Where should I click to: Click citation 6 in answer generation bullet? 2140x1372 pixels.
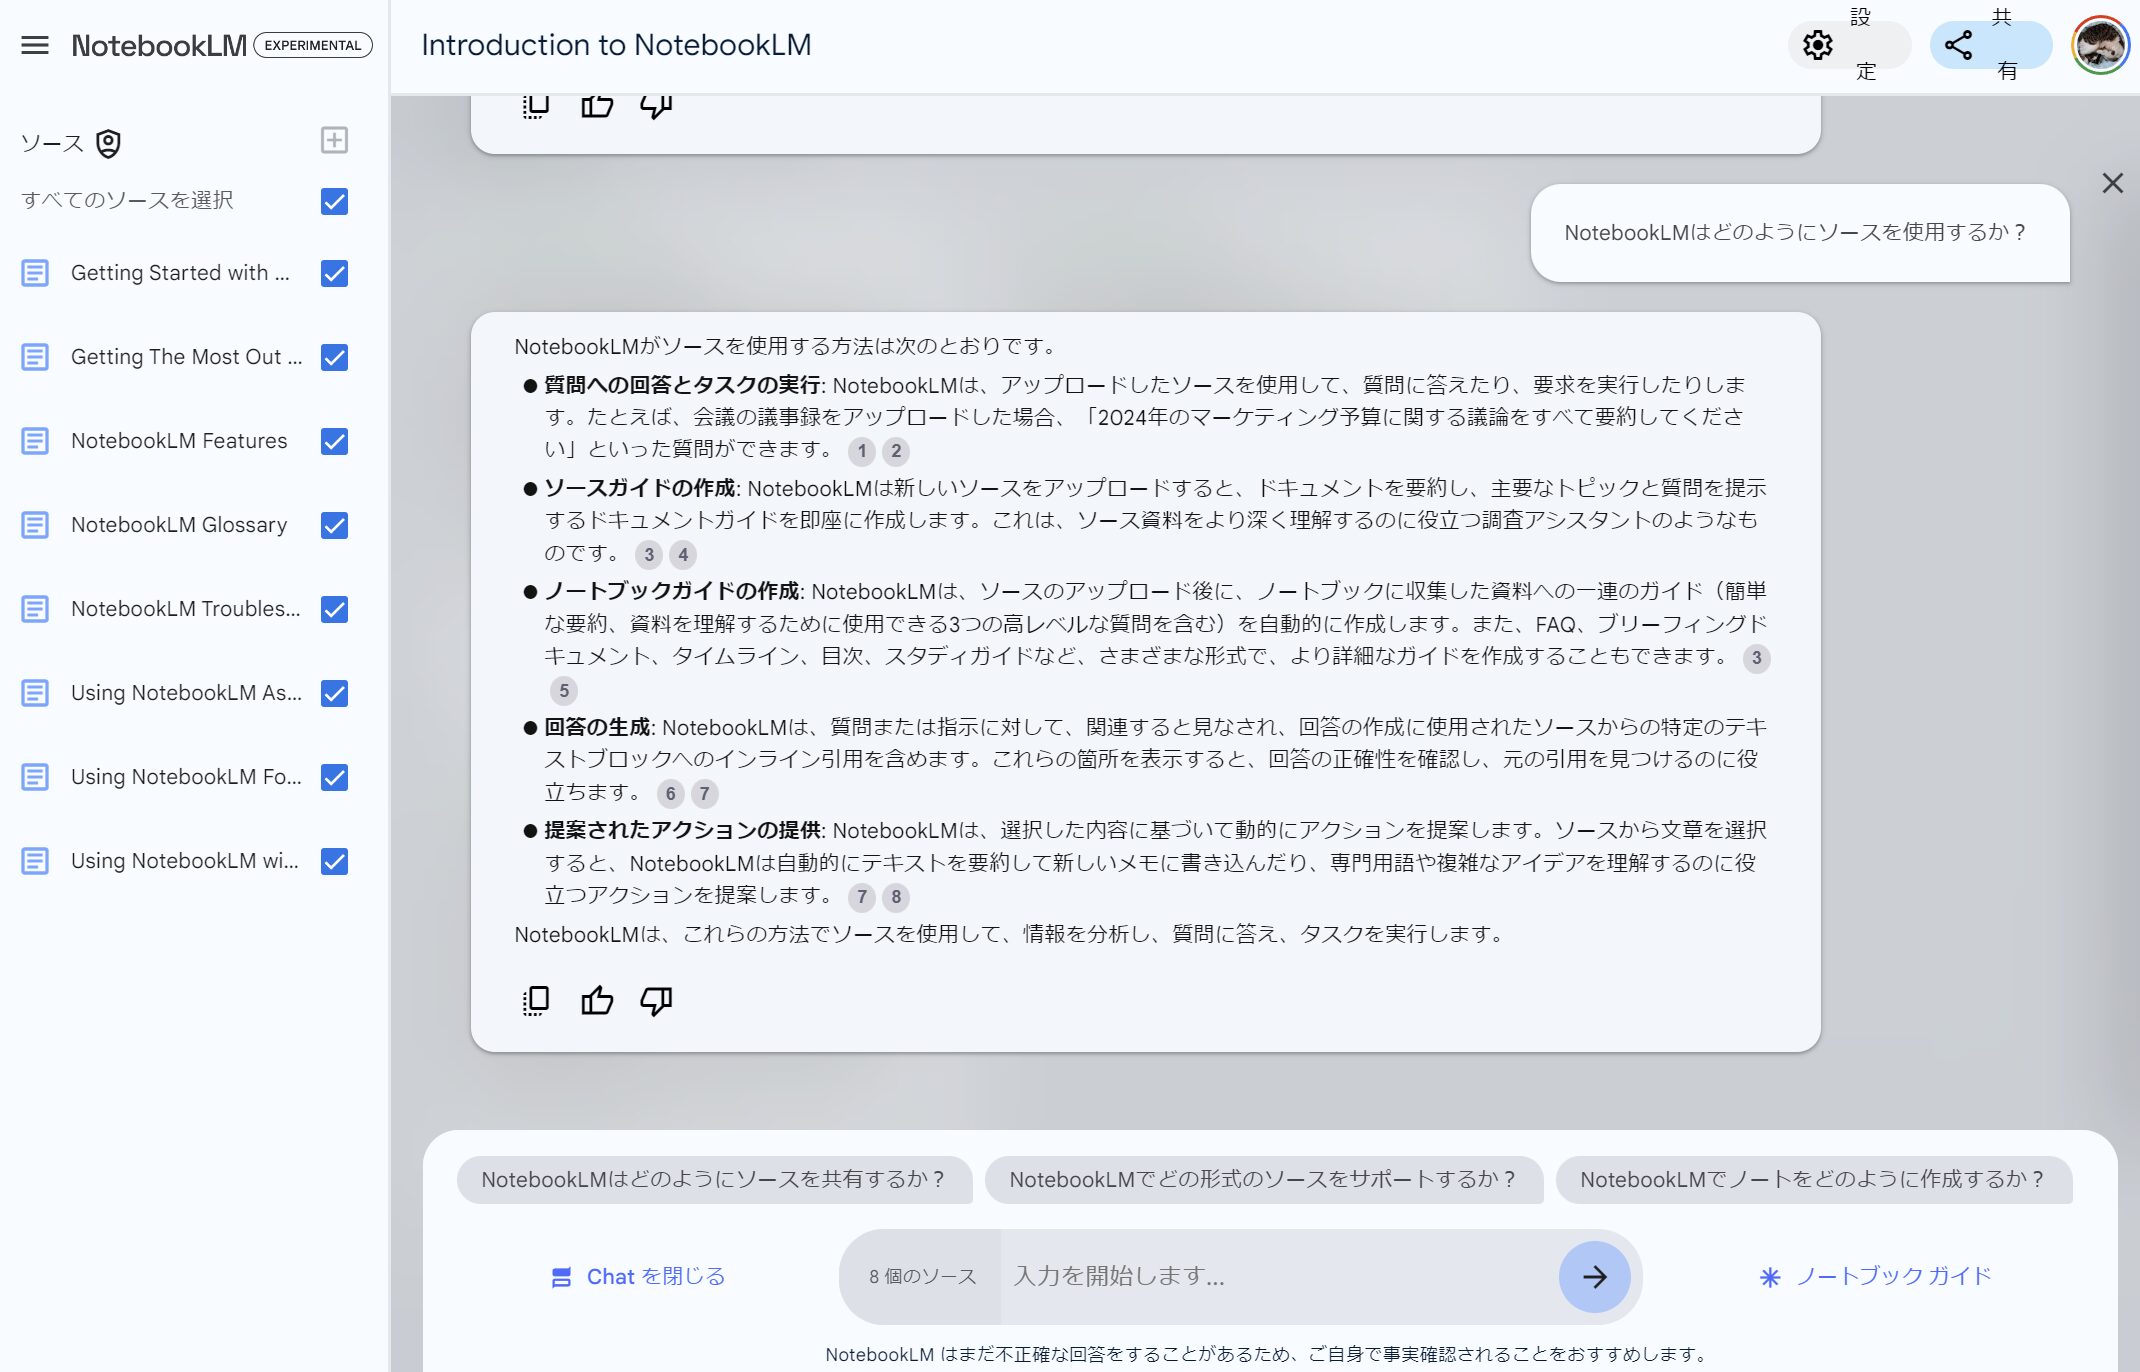click(x=671, y=794)
